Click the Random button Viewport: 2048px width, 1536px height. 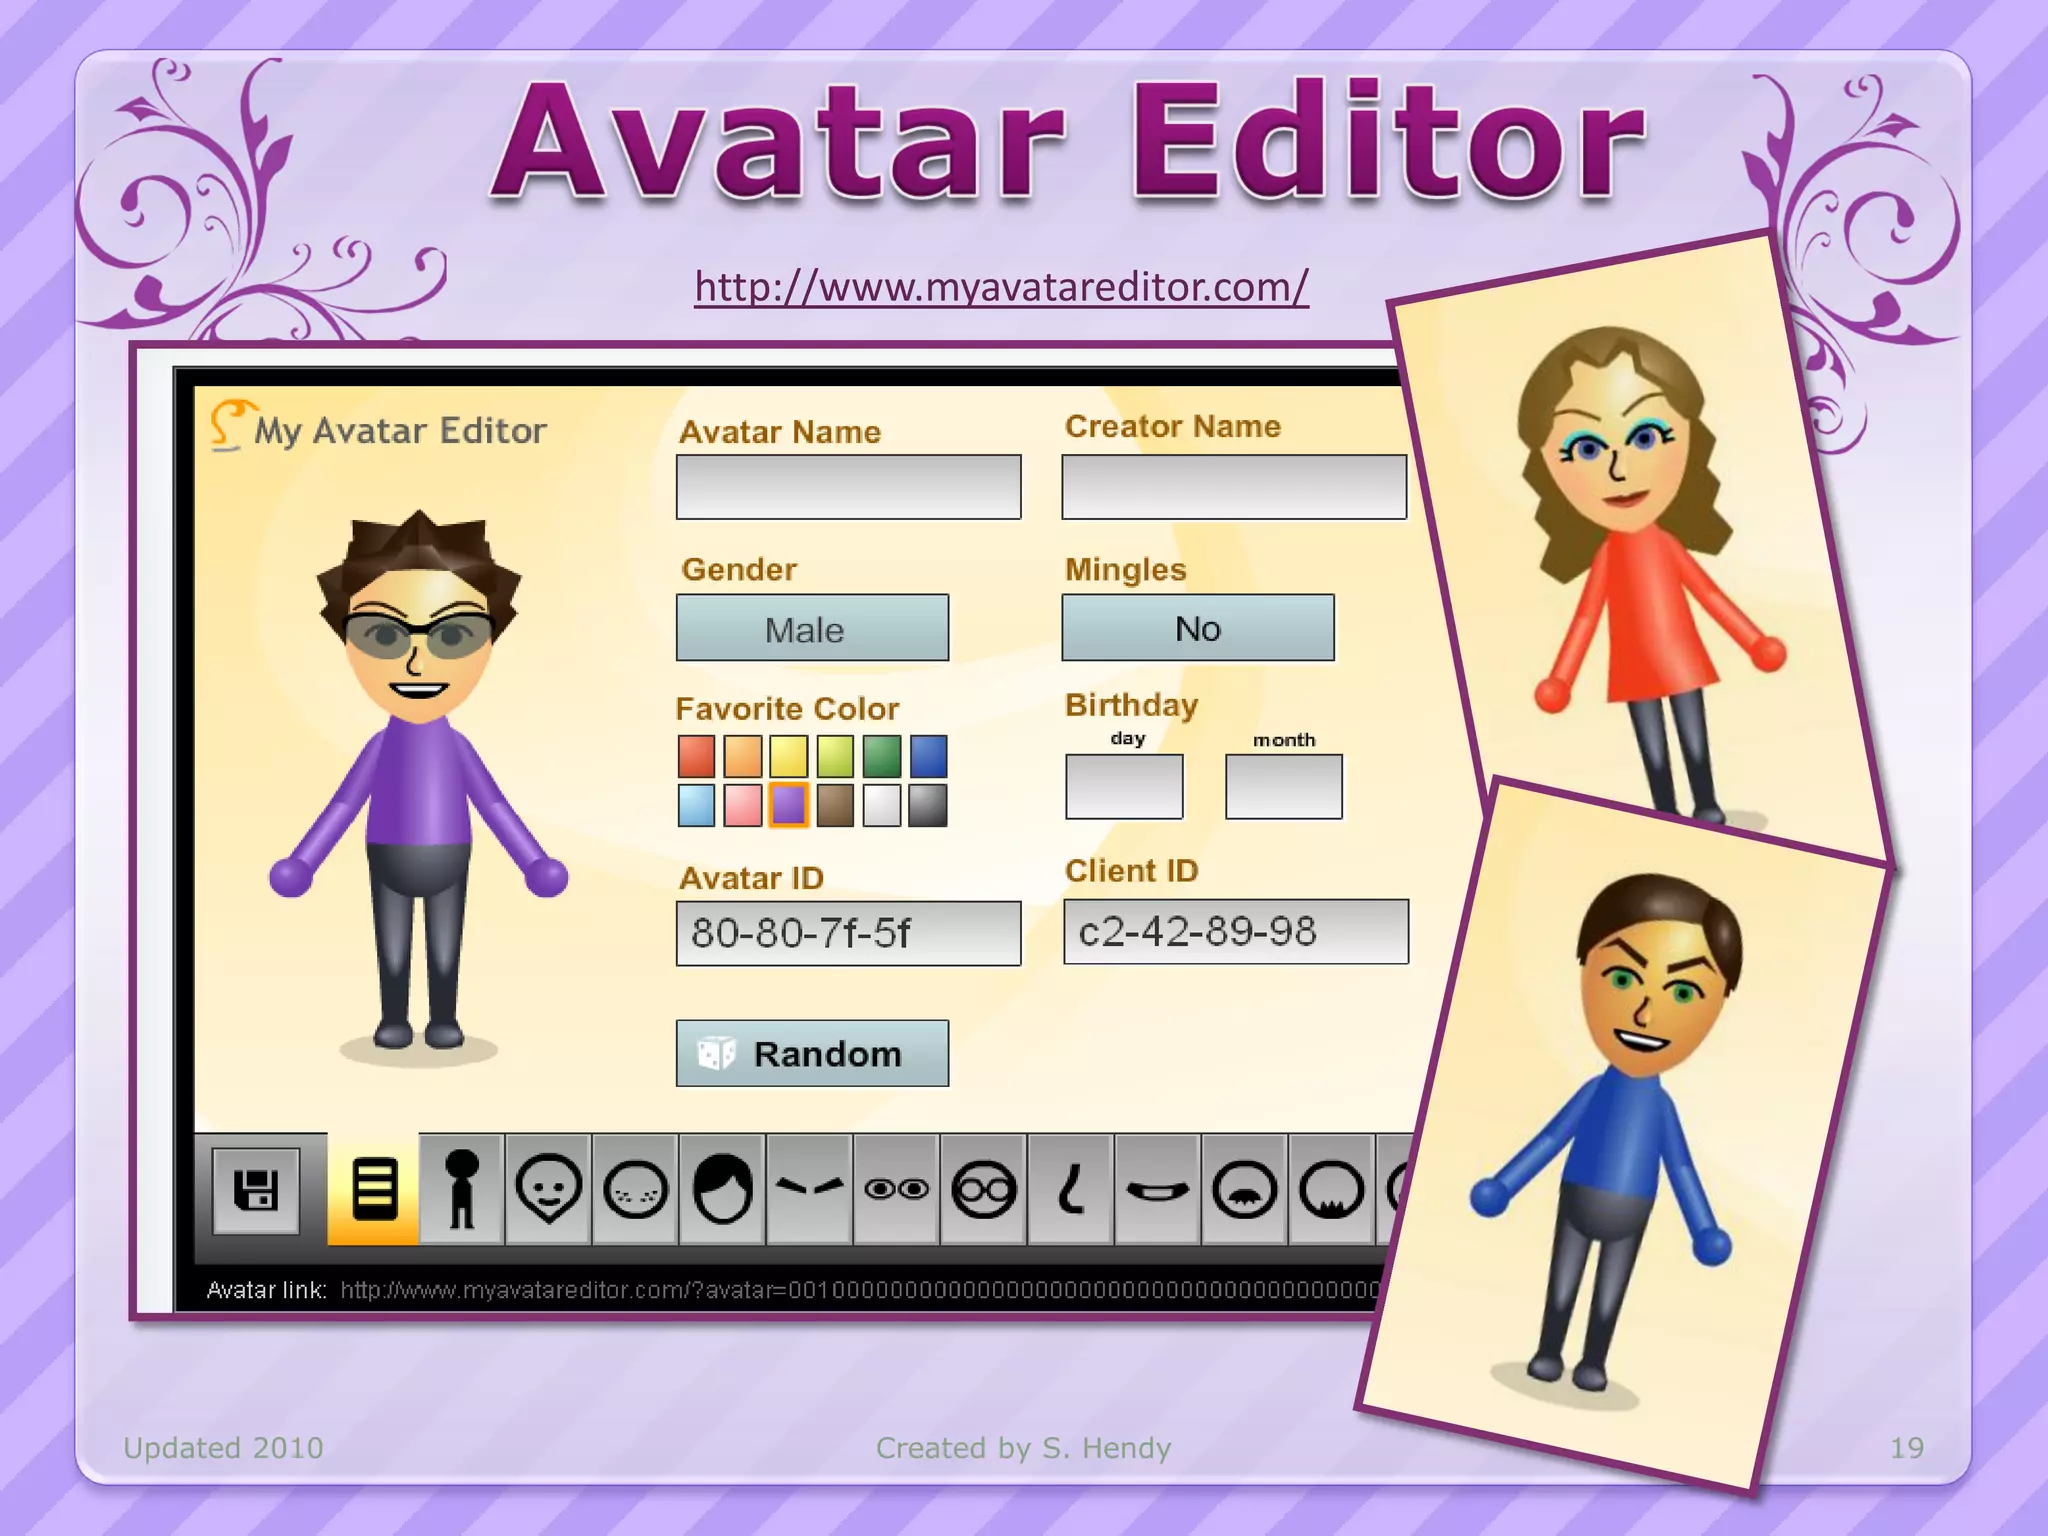point(812,1053)
